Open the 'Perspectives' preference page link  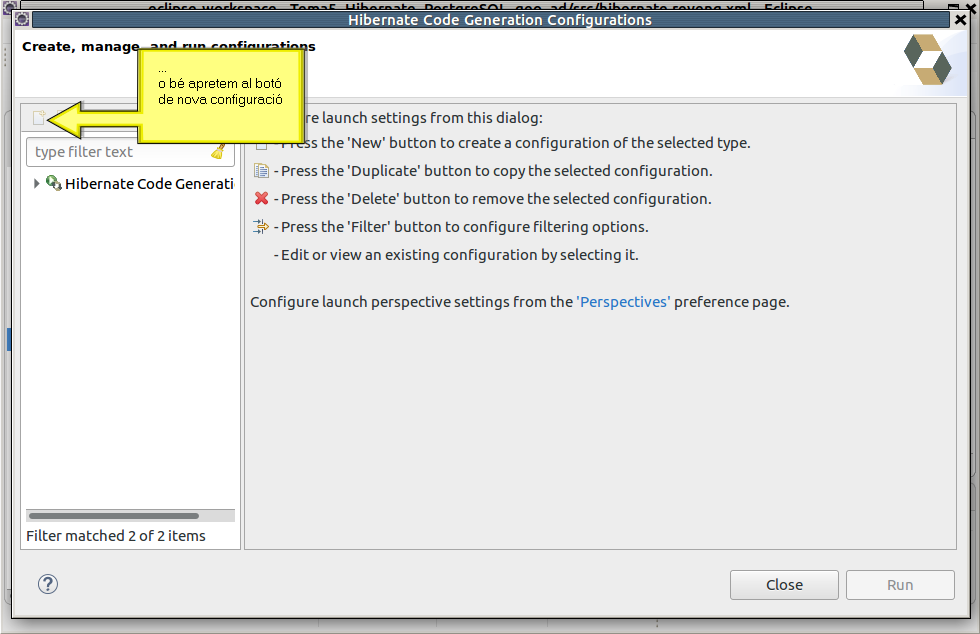[623, 302]
